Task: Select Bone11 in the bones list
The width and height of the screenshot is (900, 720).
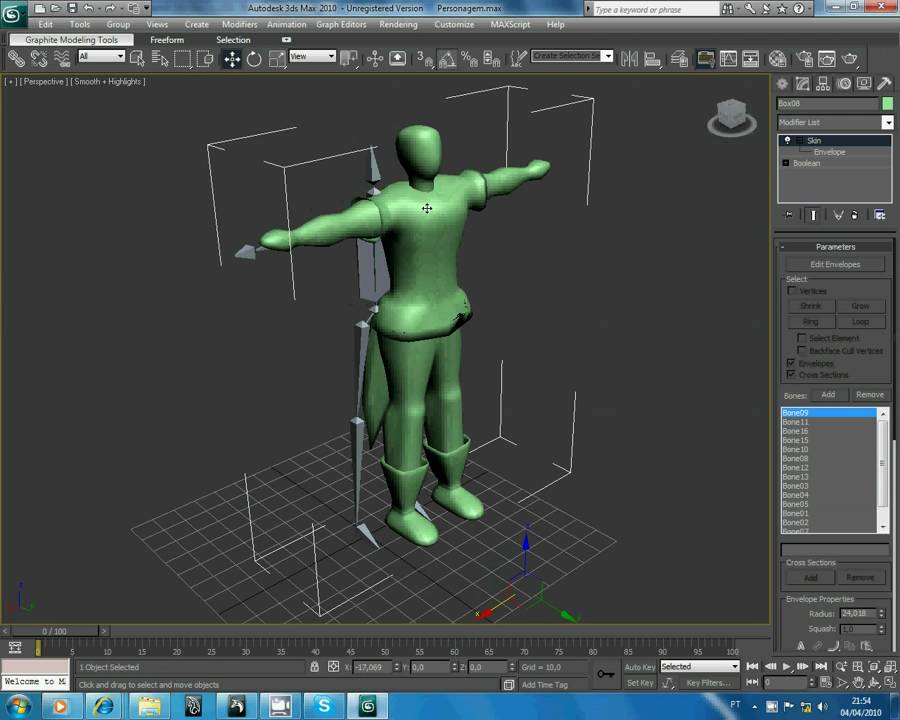Action: [x=796, y=422]
